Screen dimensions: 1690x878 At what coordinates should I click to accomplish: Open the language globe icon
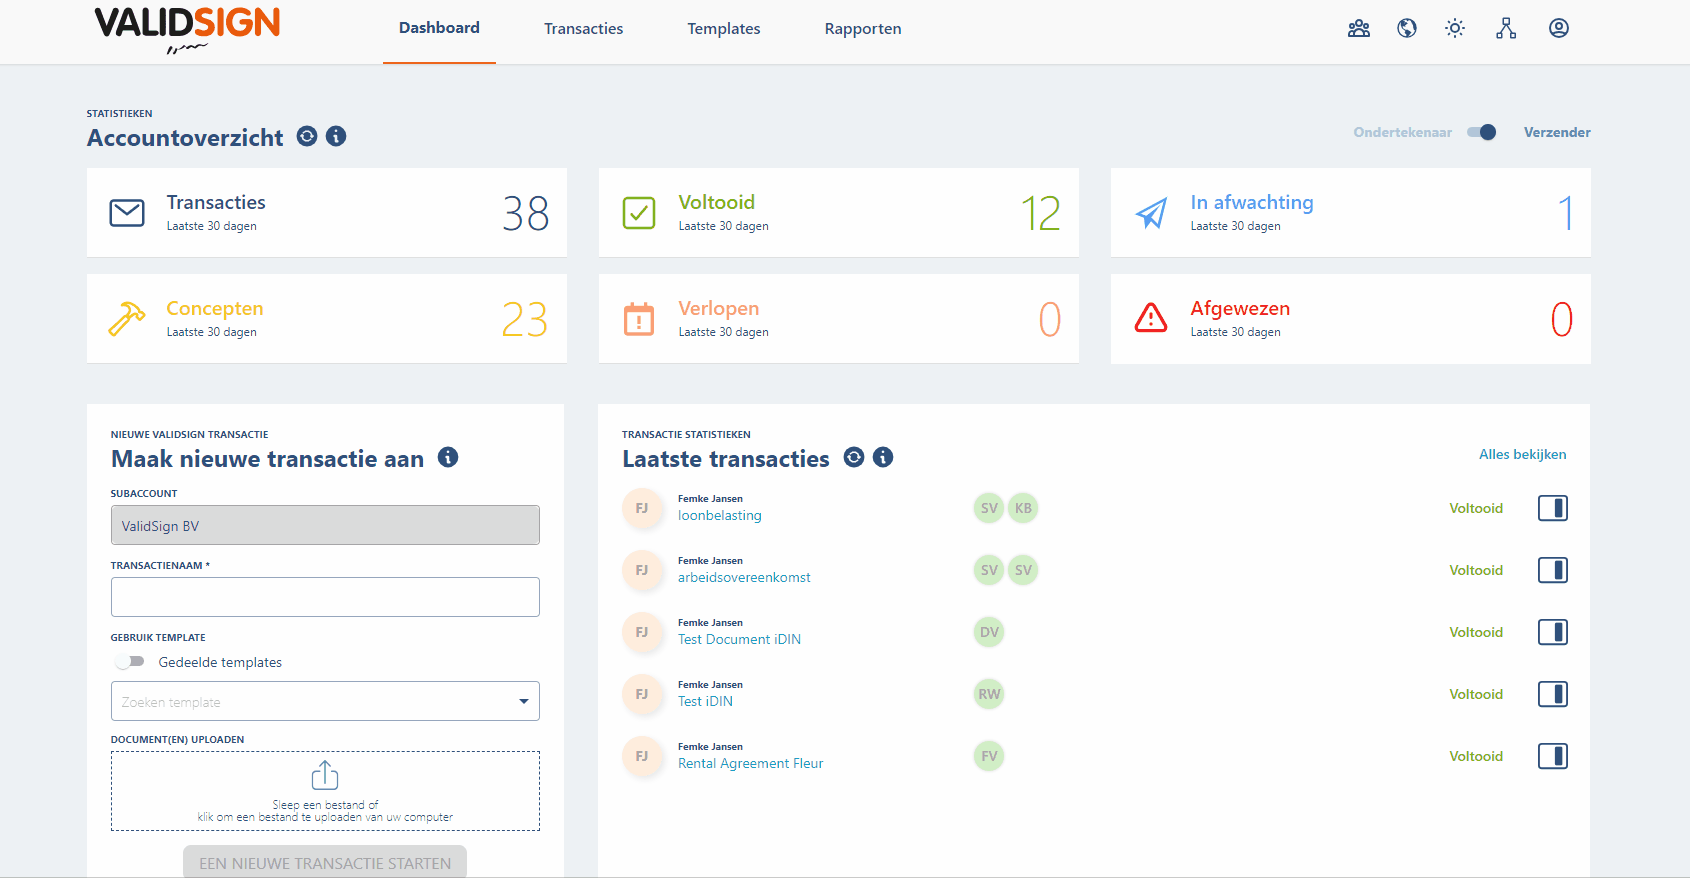point(1407,28)
